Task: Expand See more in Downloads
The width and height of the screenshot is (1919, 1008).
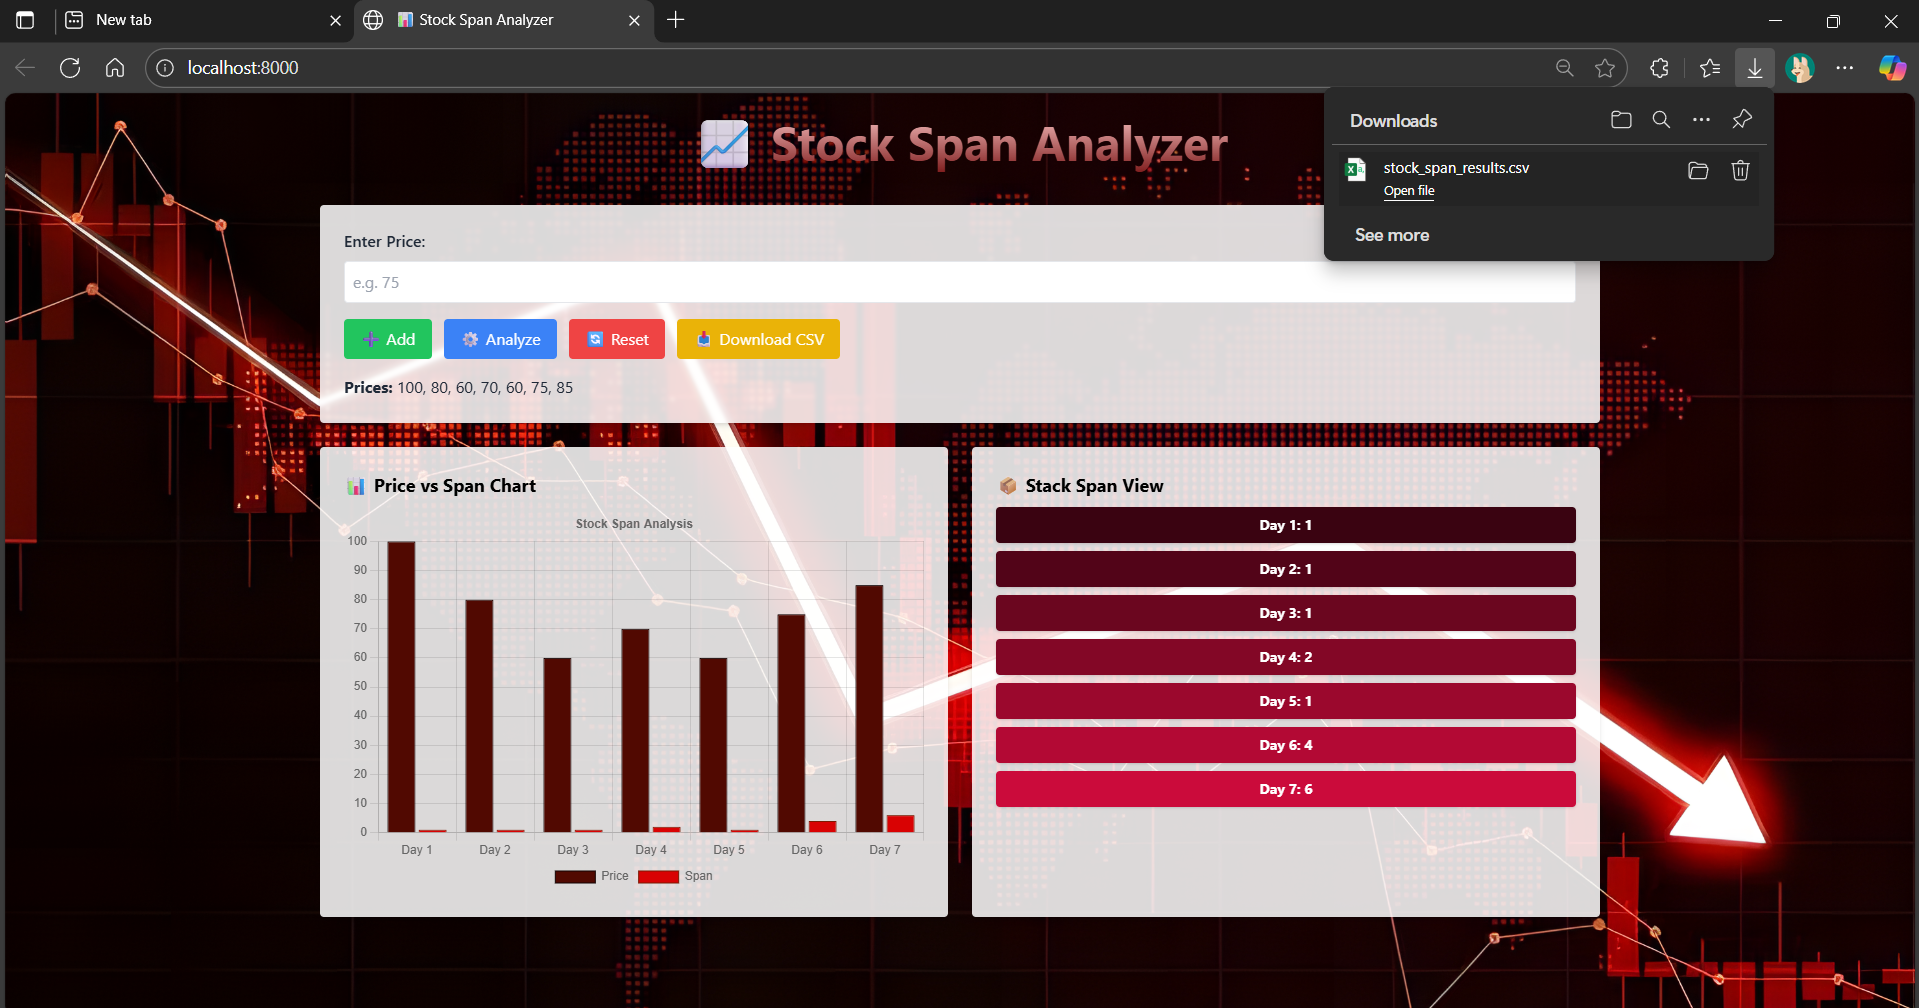Action: click(1391, 234)
